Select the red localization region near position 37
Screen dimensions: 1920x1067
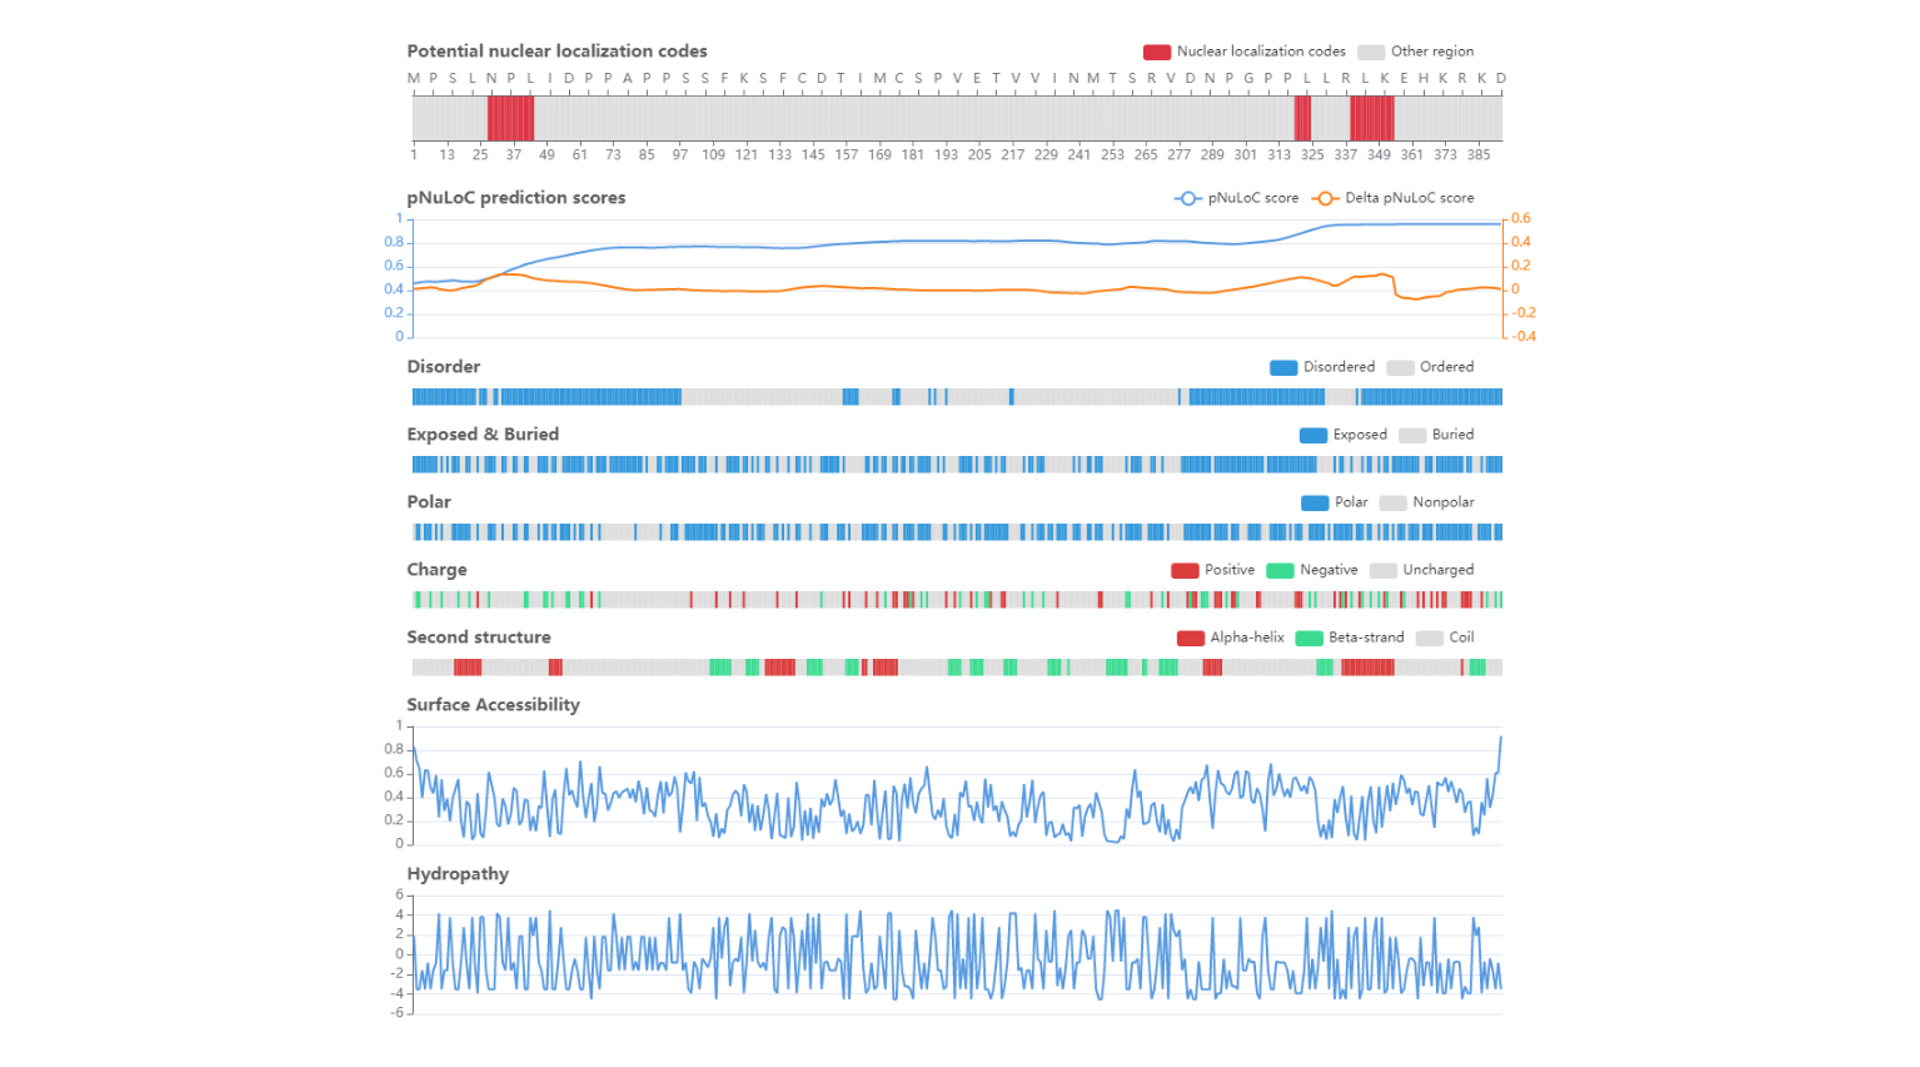(511, 118)
